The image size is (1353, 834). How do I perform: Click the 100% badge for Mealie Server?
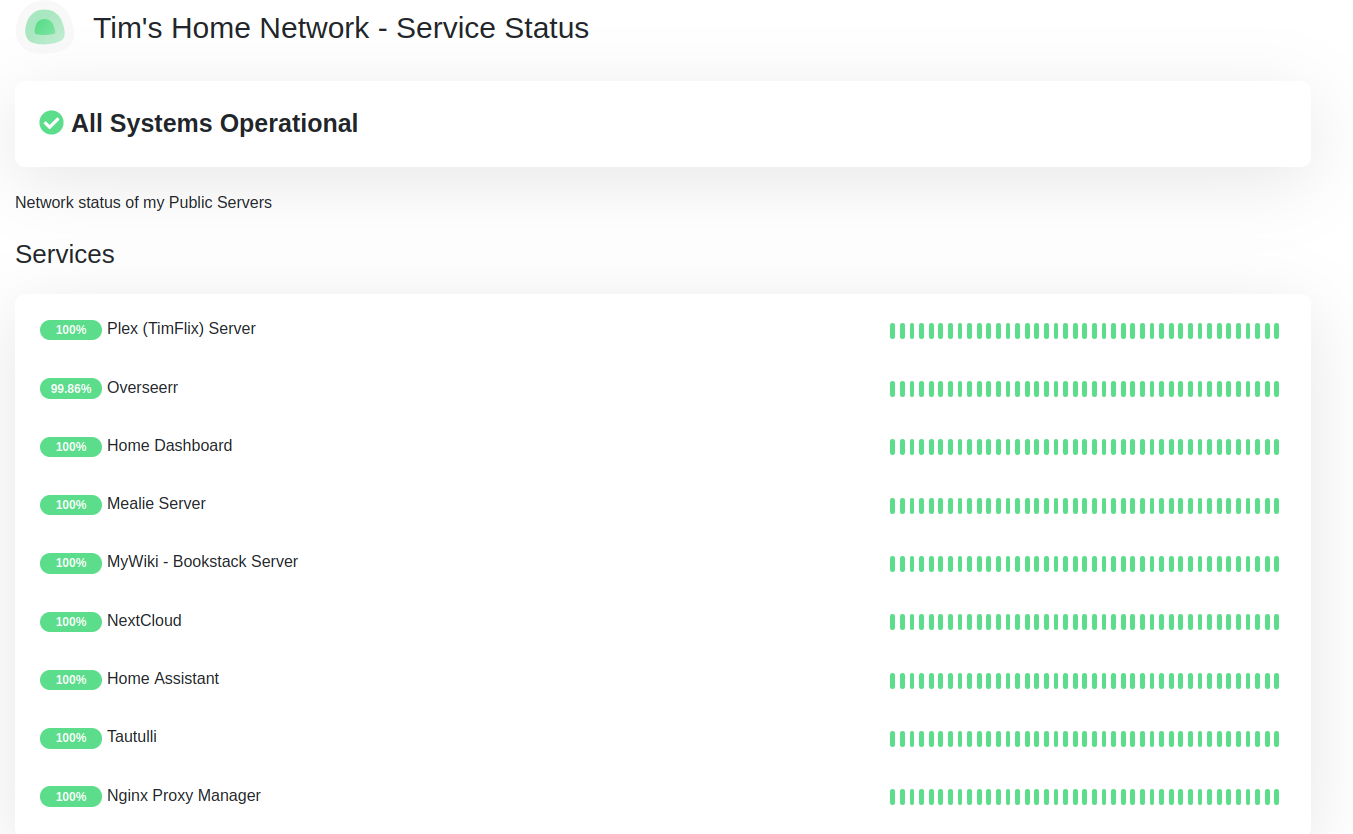[71, 505]
